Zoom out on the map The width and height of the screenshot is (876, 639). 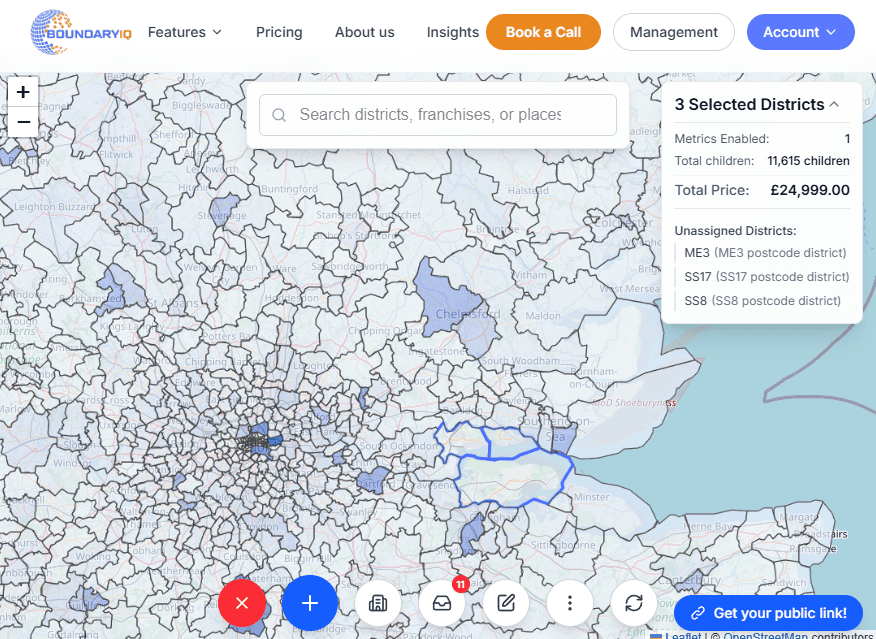(x=22, y=122)
